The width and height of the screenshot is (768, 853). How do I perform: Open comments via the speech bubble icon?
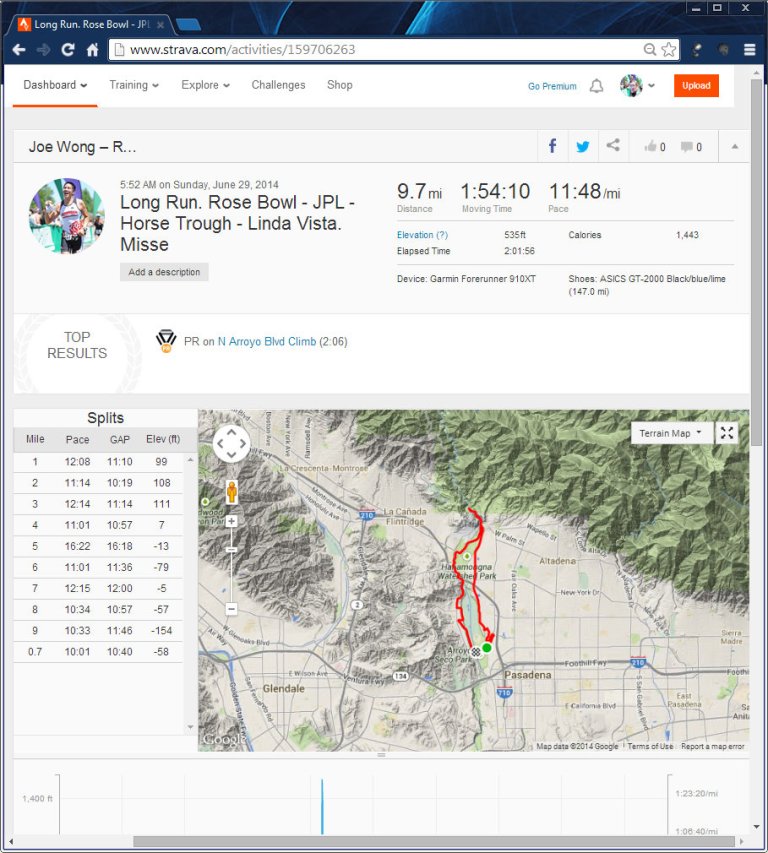point(684,146)
